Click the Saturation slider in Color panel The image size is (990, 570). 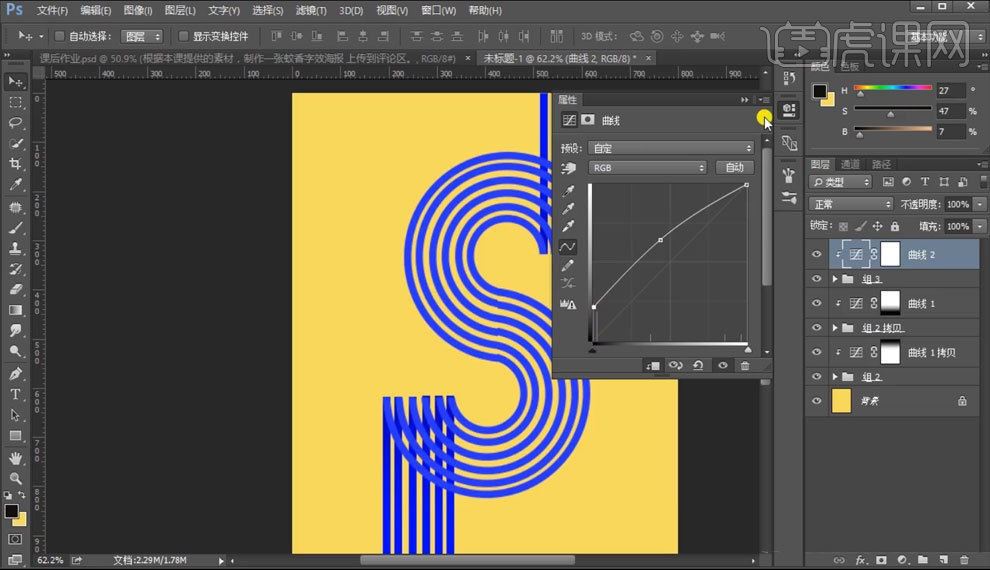pyautogui.click(x=893, y=109)
